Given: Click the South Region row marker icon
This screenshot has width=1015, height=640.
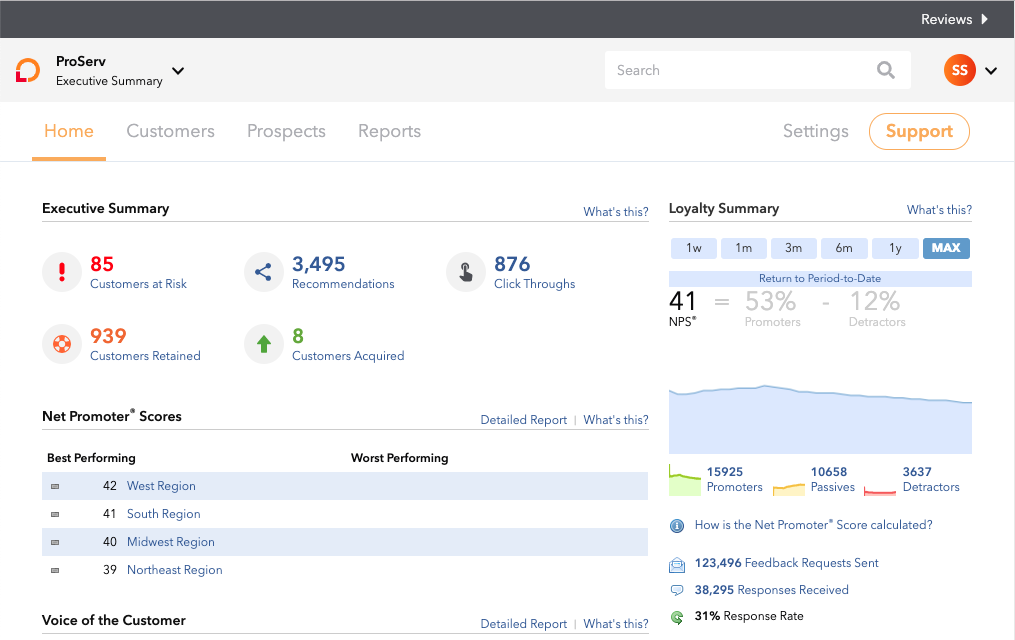Looking at the screenshot, I should 55,514.
